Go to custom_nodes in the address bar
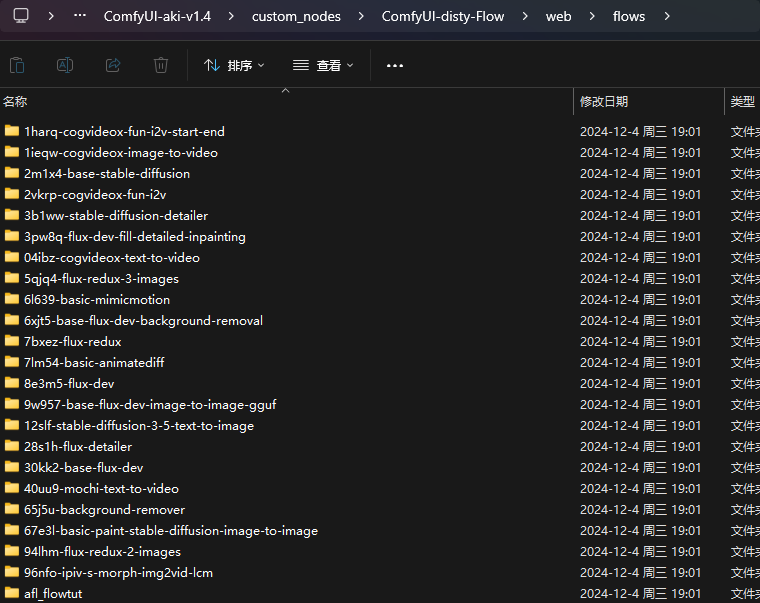760x603 pixels. (296, 16)
